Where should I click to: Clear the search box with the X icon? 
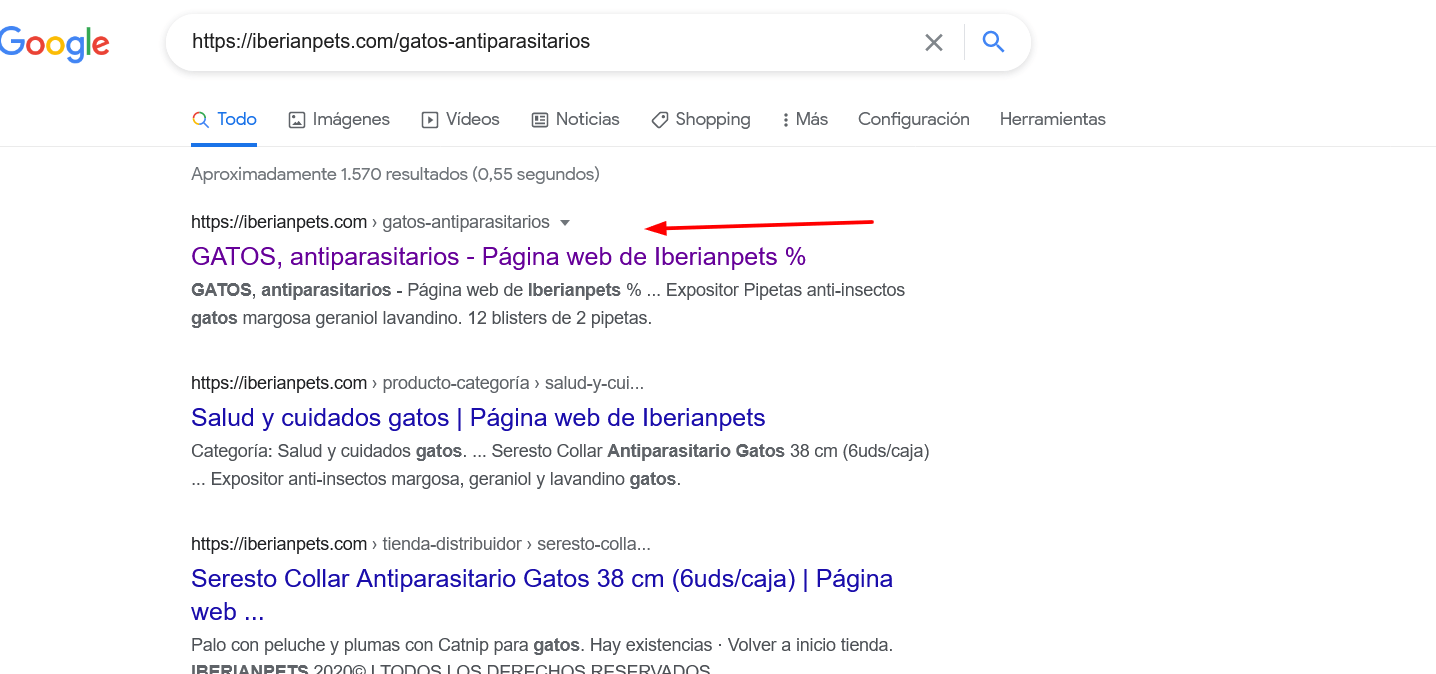coord(933,42)
